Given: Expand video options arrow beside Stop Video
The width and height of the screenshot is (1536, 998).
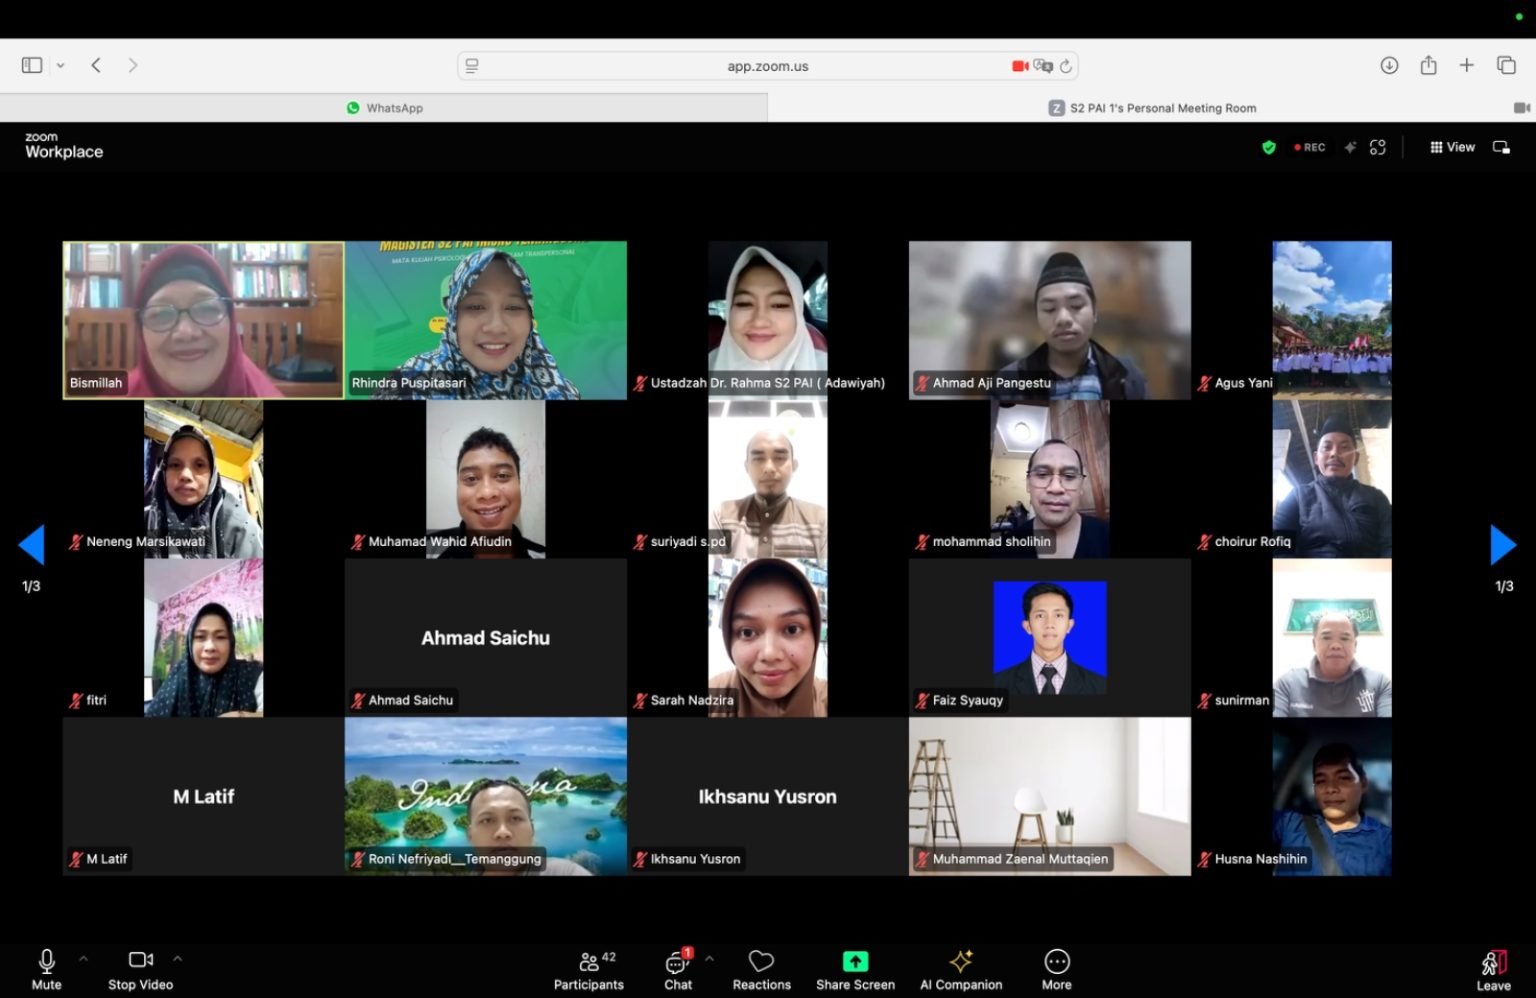Looking at the screenshot, I should [177, 958].
